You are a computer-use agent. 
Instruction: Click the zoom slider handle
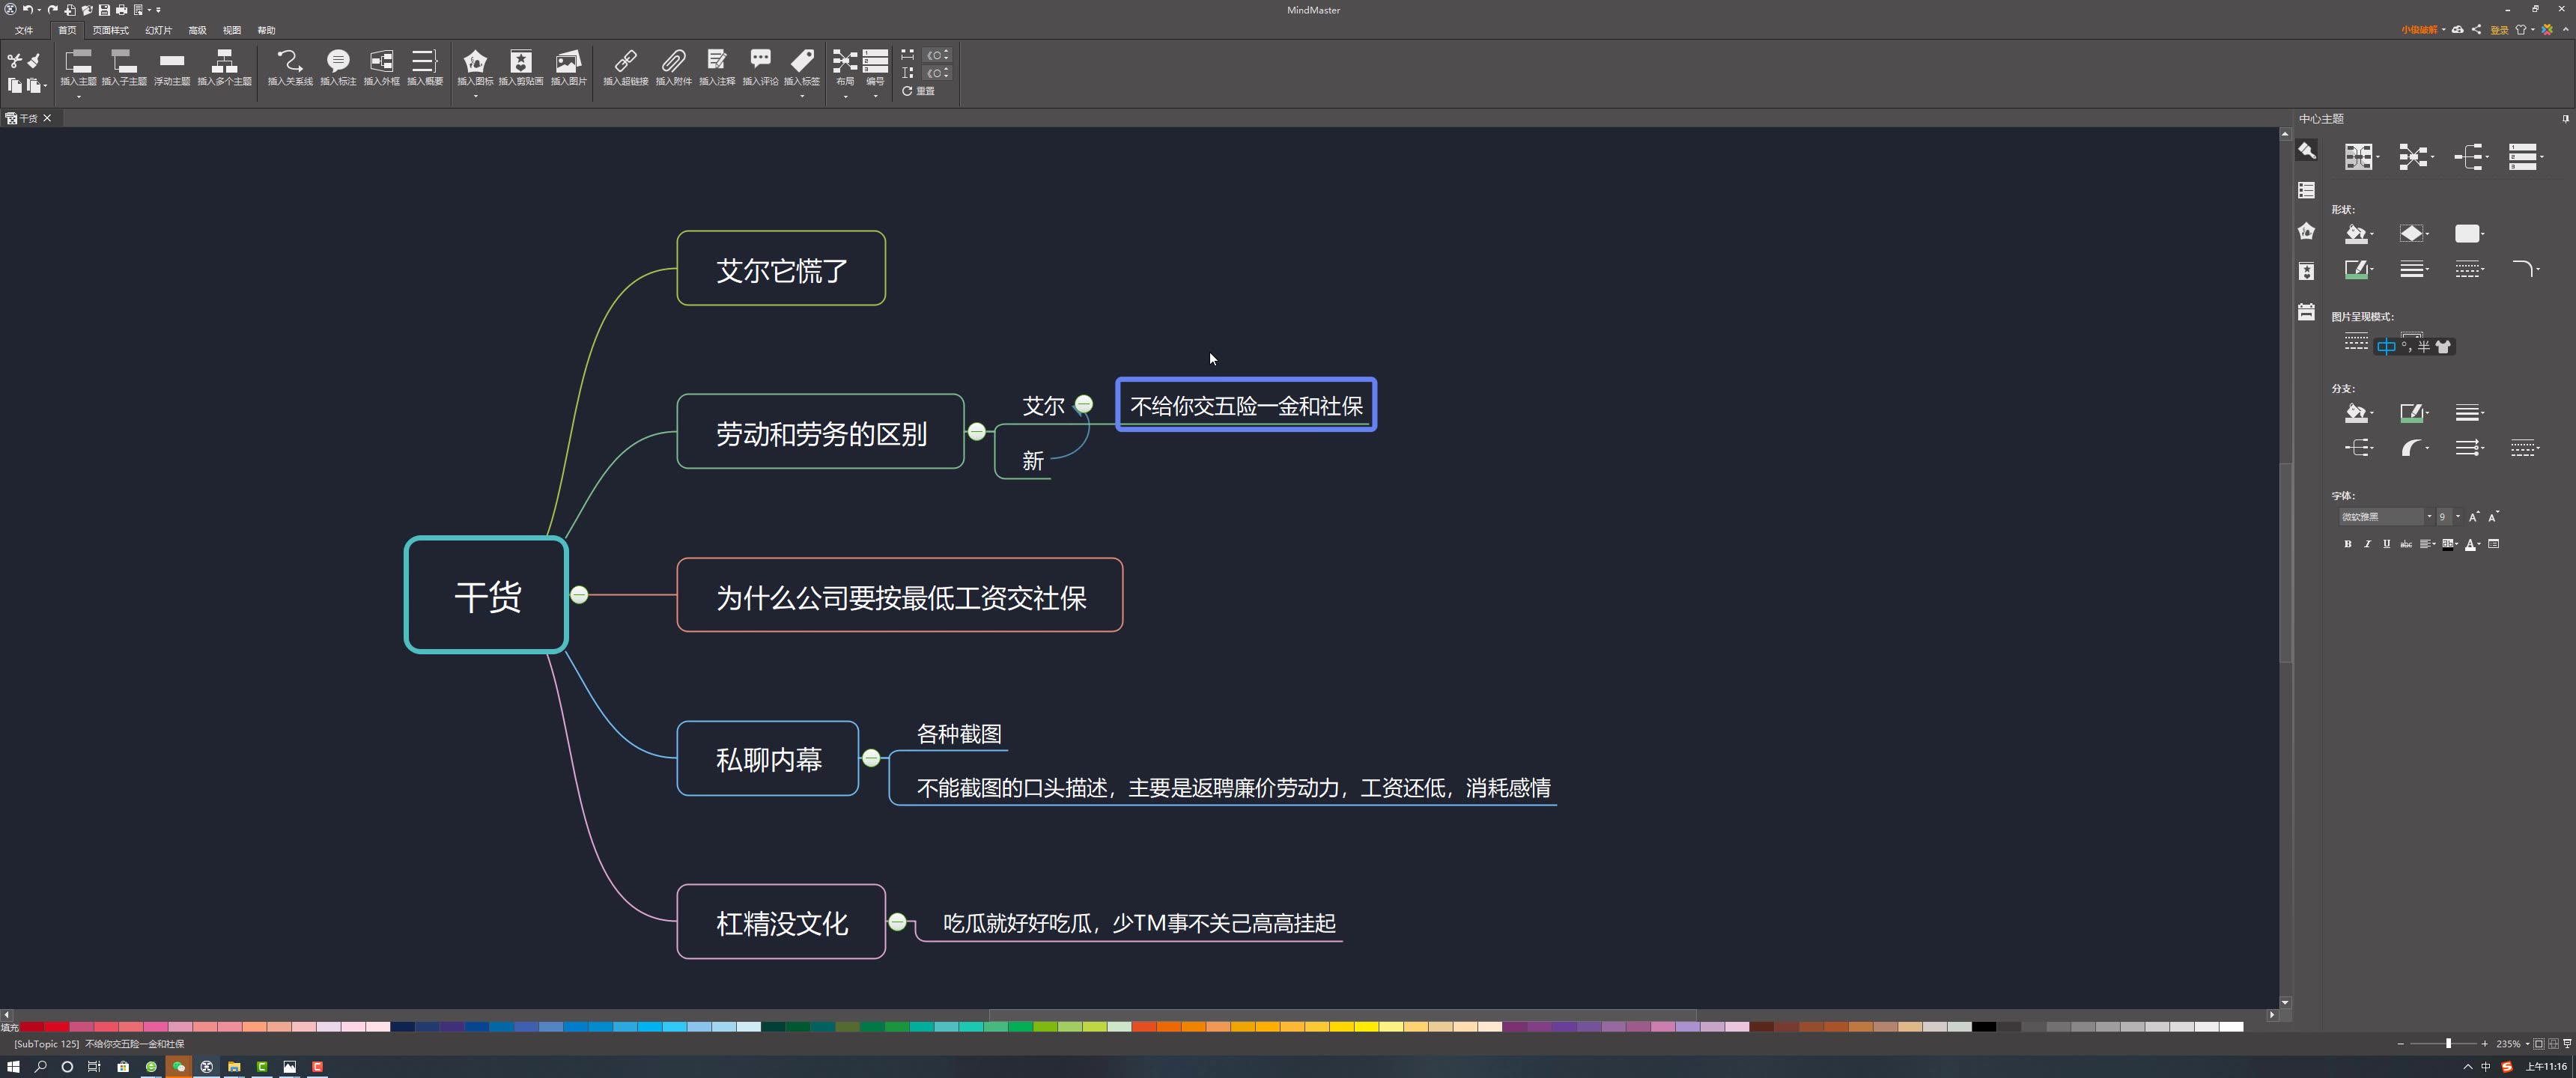[x=2448, y=1043]
